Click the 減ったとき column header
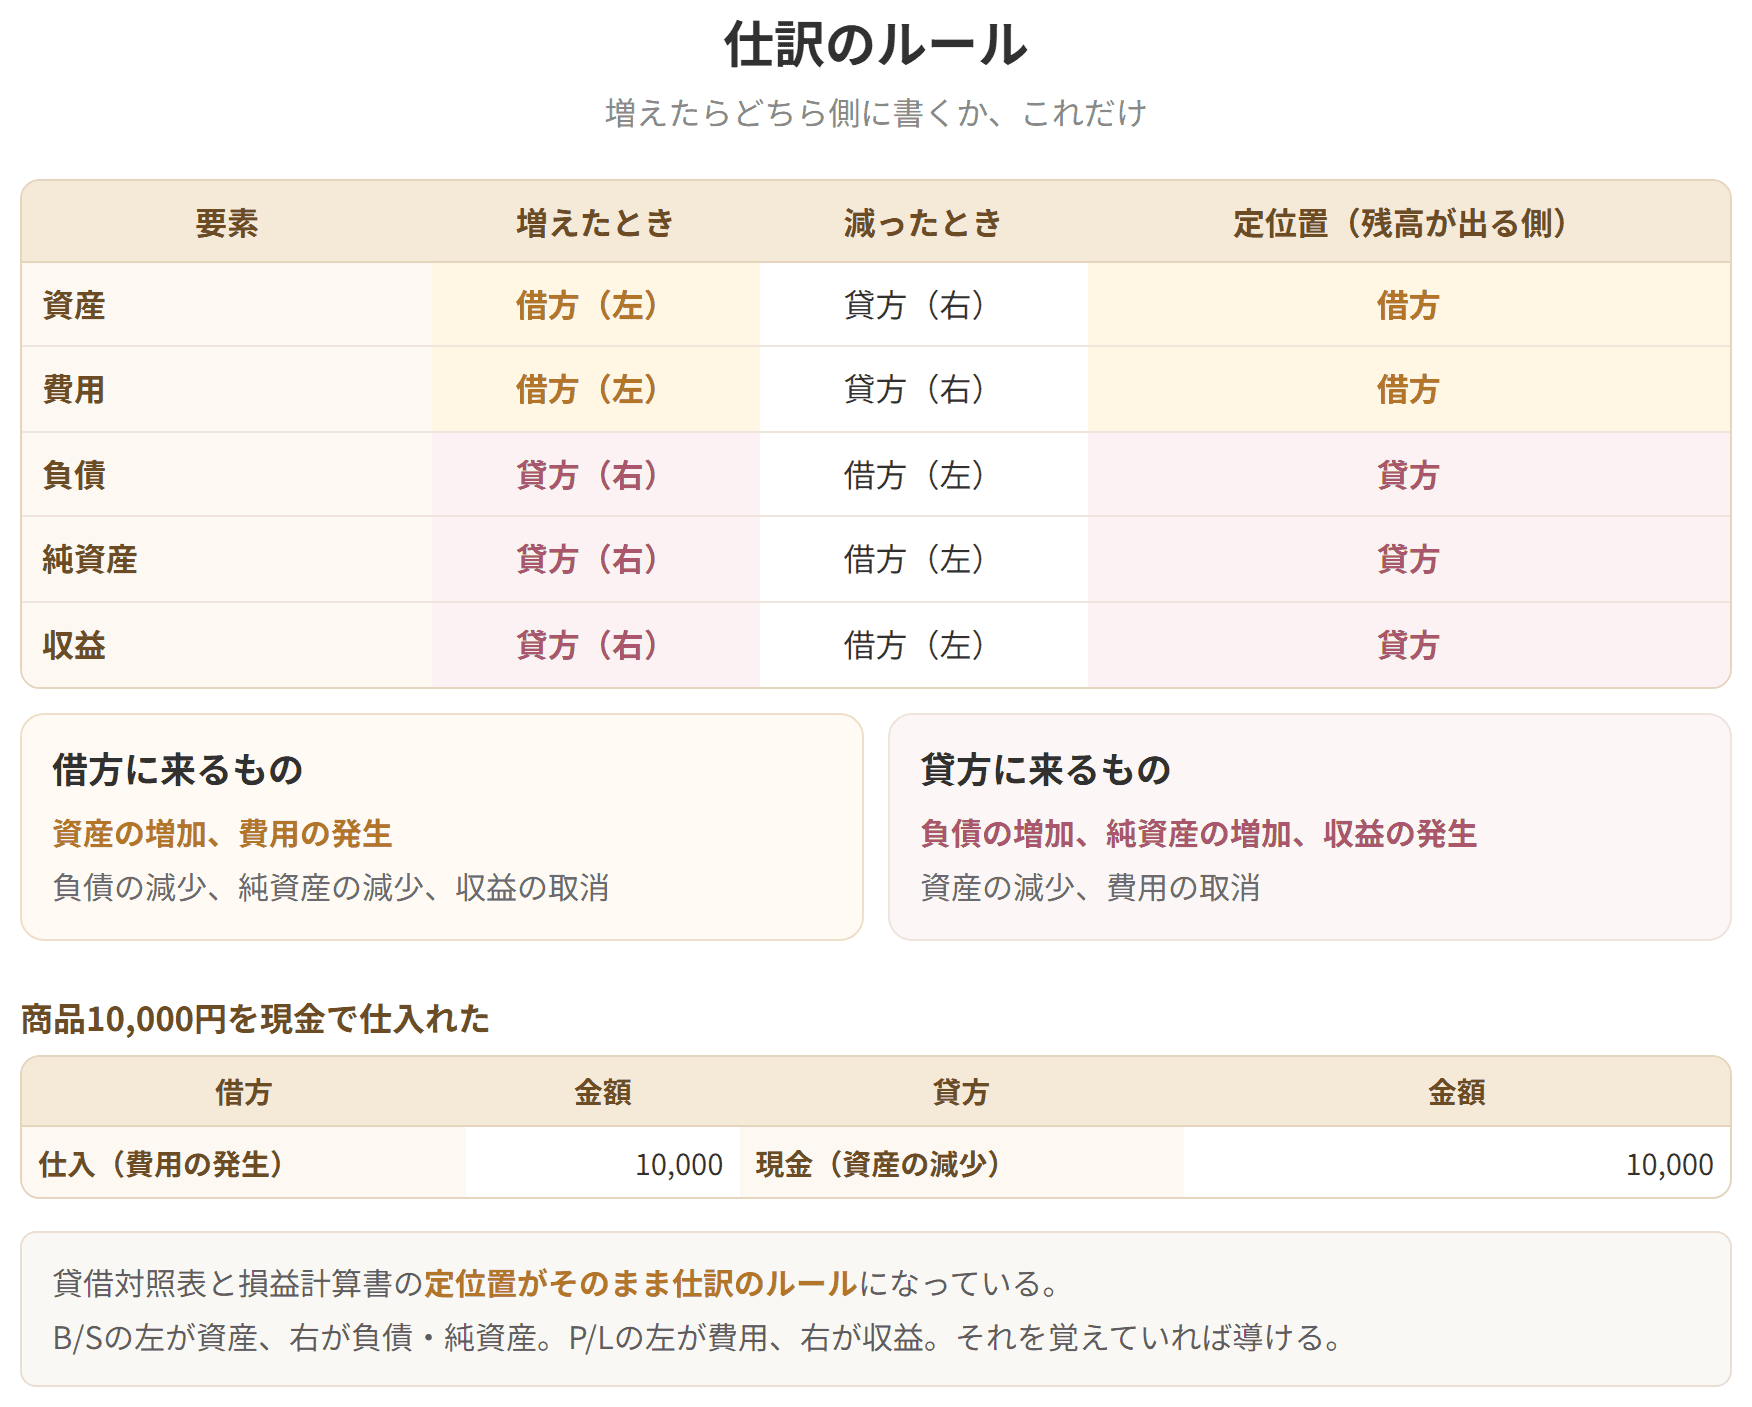Screen dimensions: 1752x1407 (923, 223)
